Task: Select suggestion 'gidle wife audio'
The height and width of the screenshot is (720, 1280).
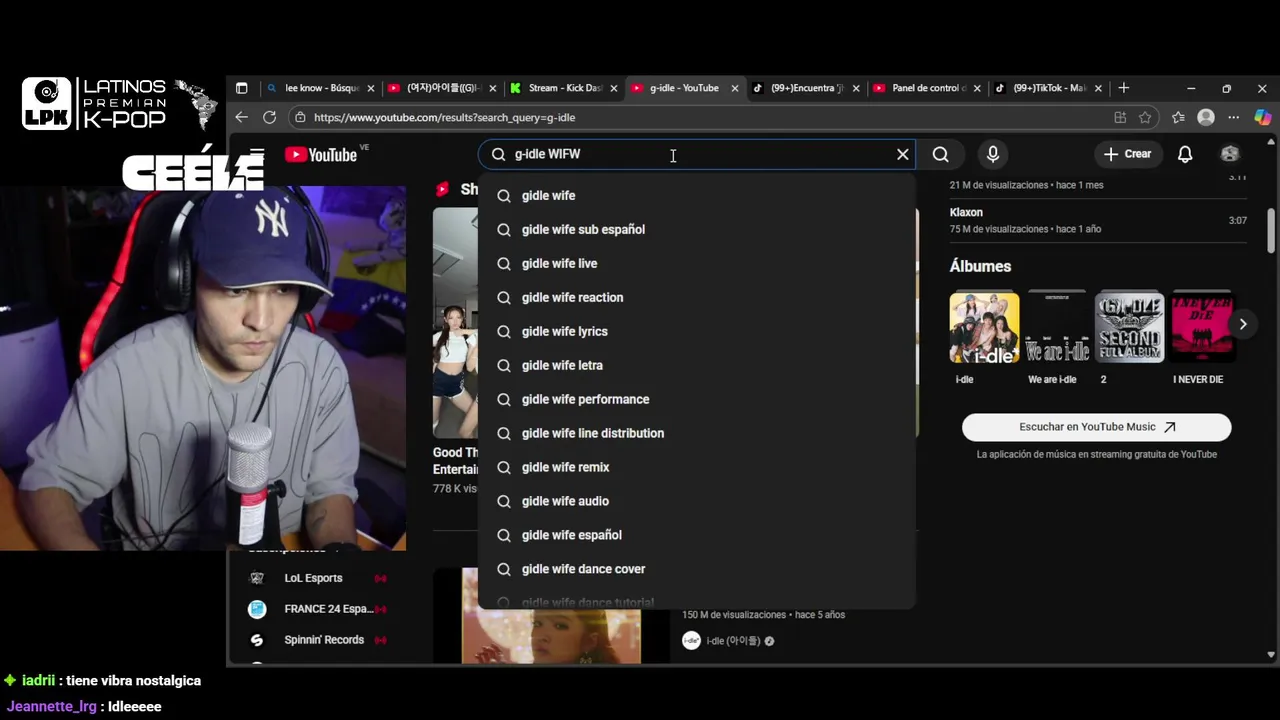Action: (697, 502)
